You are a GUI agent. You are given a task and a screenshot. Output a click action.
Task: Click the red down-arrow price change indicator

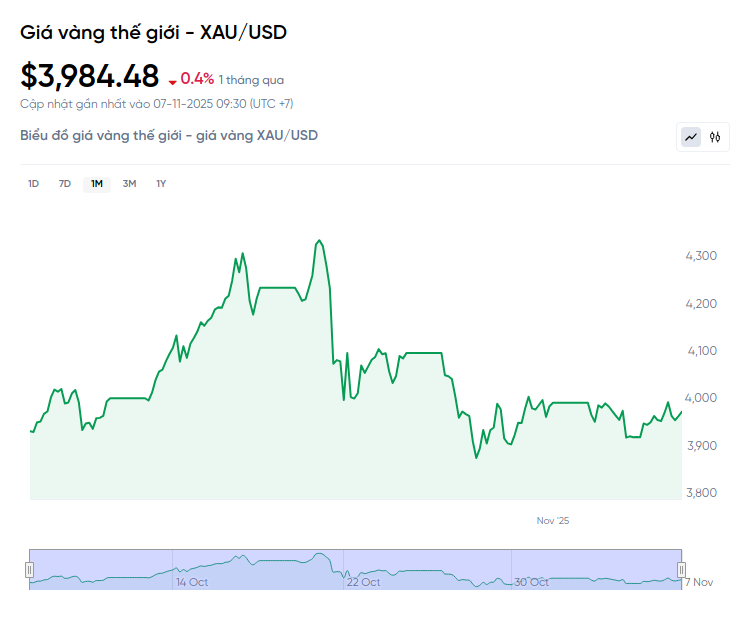pos(172,81)
